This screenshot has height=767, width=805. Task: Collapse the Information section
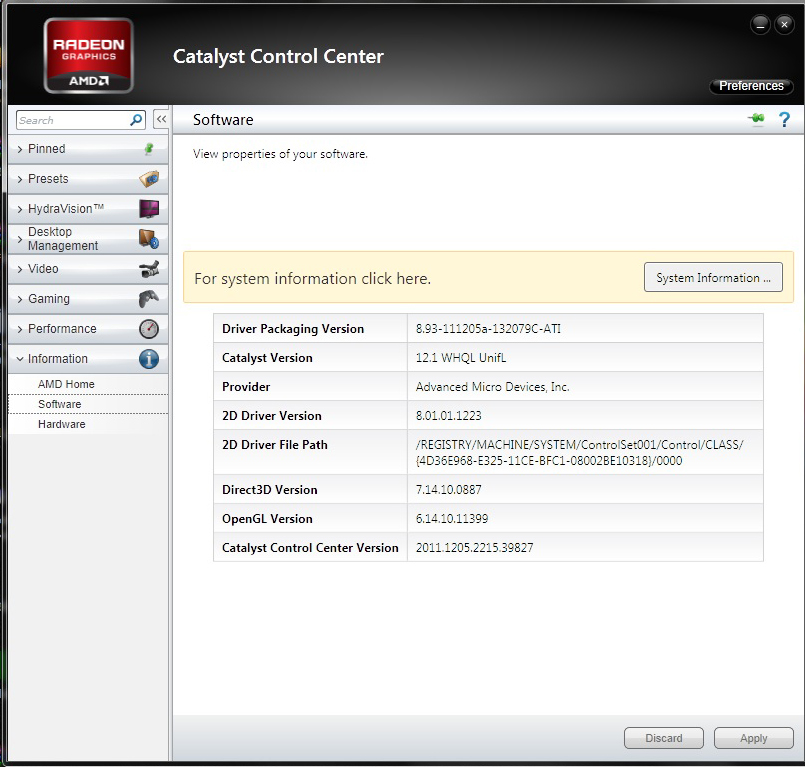(57, 359)
